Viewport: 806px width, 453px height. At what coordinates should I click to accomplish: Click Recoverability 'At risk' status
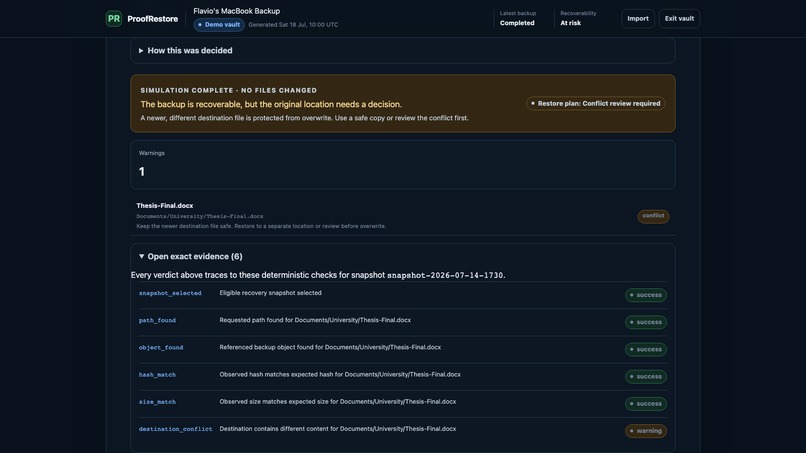tap(571, 23)
